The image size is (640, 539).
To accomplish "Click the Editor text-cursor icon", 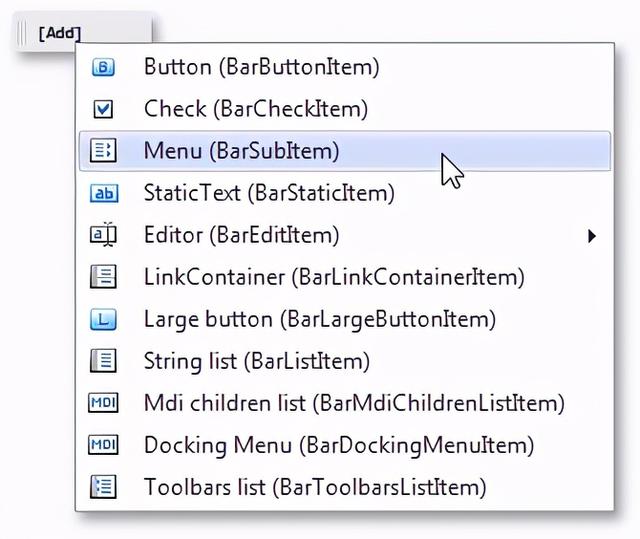I will (x=103, y=235).
